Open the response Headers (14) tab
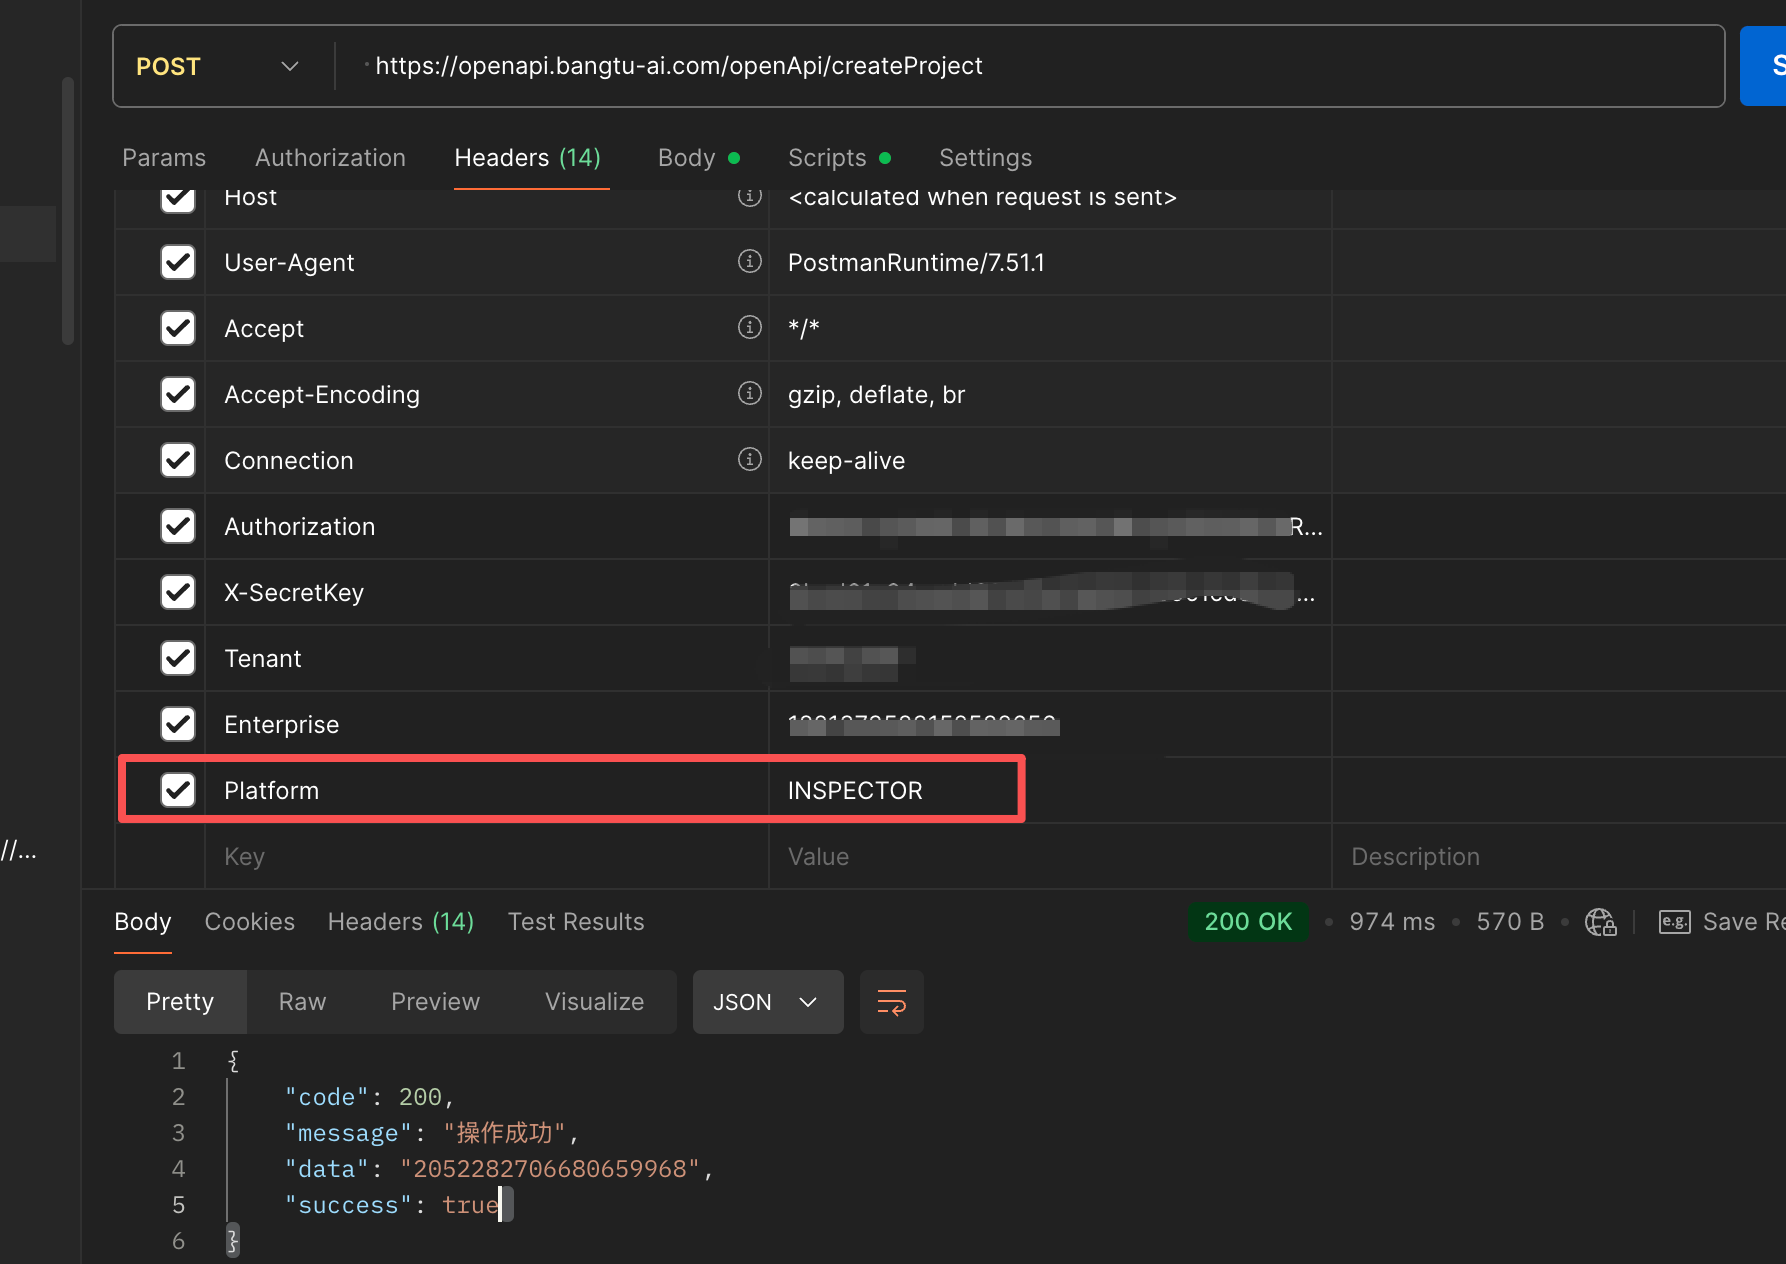Viewport: 1786px width, 1264px height. [x=401, y=922]
